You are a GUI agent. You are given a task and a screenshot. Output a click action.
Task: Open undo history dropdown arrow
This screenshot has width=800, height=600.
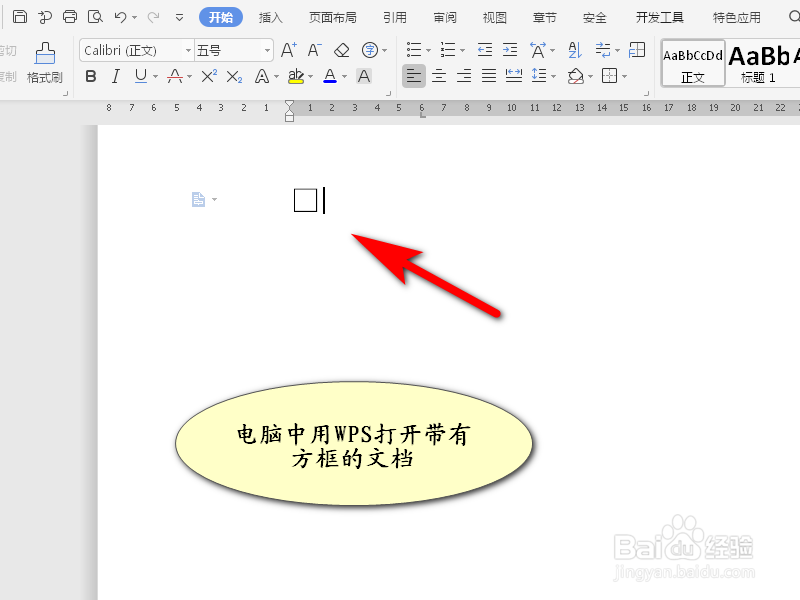pyautogui.click(x=134, y=18)
